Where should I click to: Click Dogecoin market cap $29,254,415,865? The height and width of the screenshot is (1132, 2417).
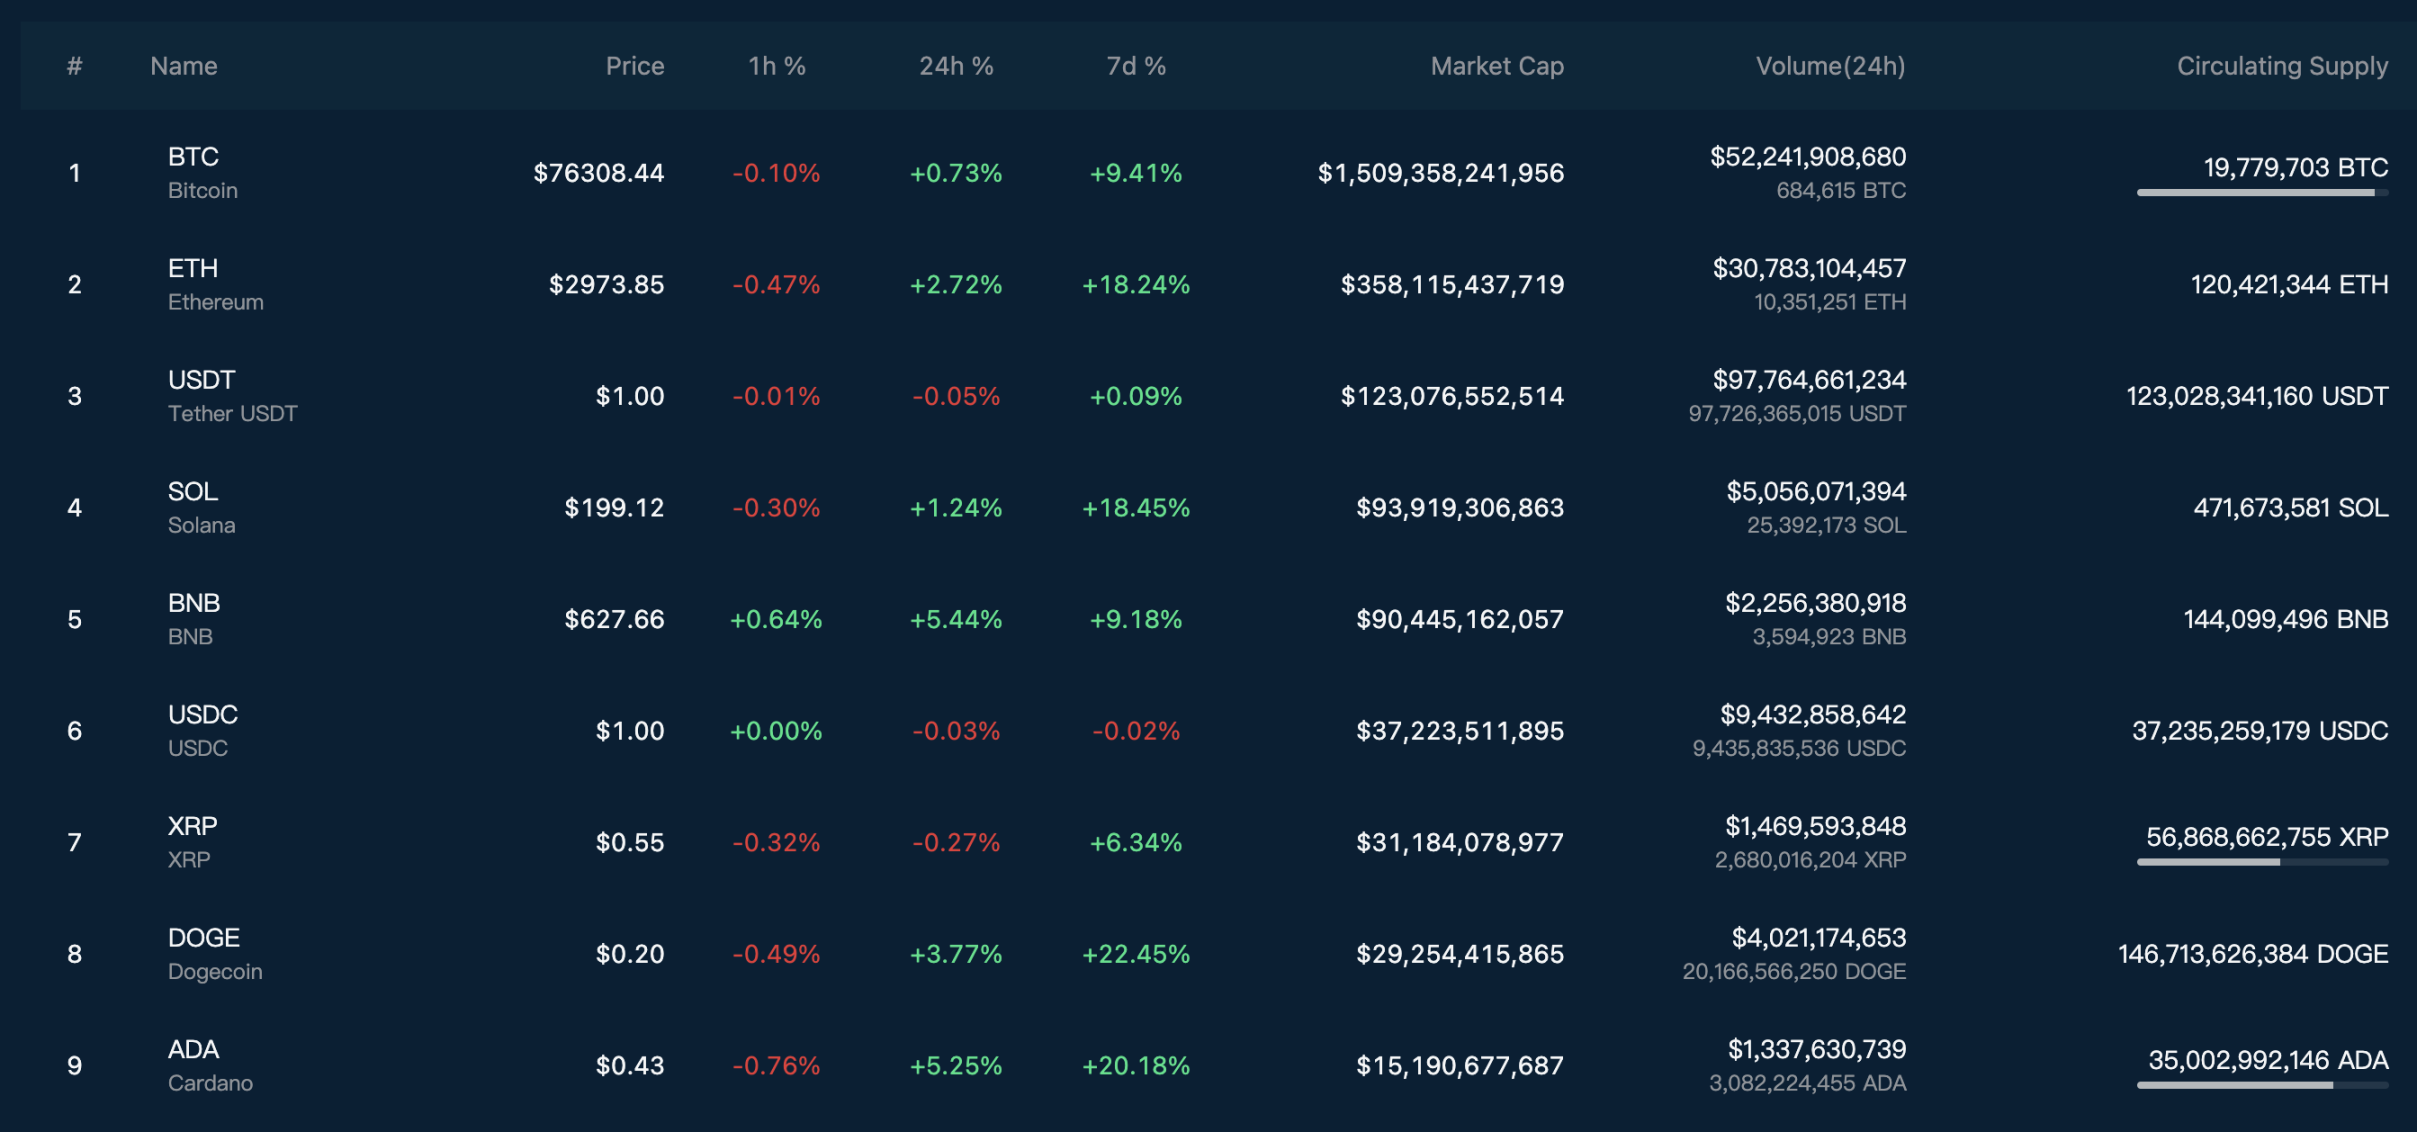(x=1460, y=954)
